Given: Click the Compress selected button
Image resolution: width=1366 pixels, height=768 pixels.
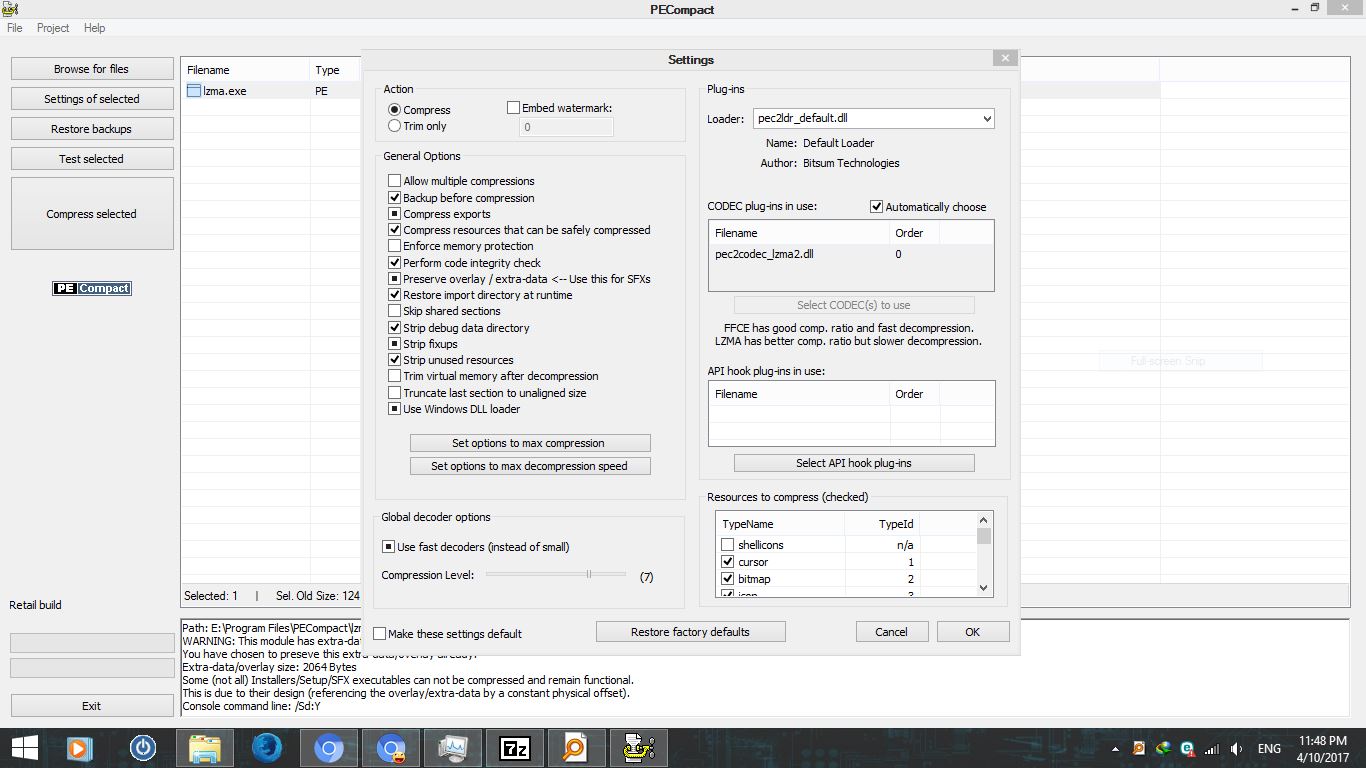Looking at the screenshot, I should [x=92, y=214].
